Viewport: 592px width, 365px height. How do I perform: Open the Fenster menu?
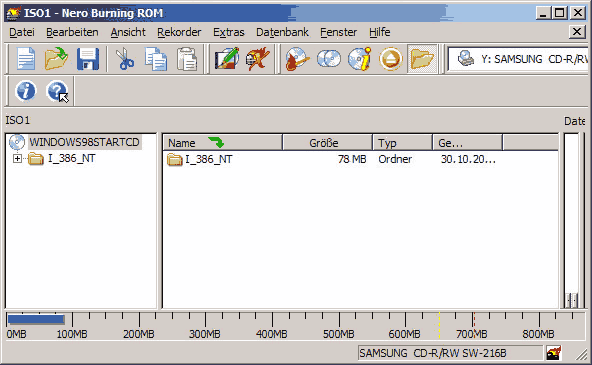(338, 32)
